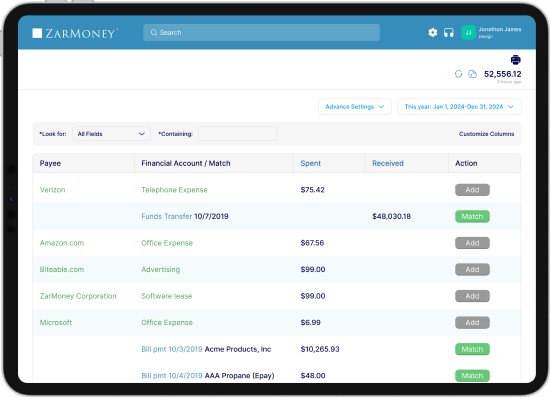Click the Financial Account / Match header
The height and width of the screenshot is (398, 550).
(x=186, y=163)
